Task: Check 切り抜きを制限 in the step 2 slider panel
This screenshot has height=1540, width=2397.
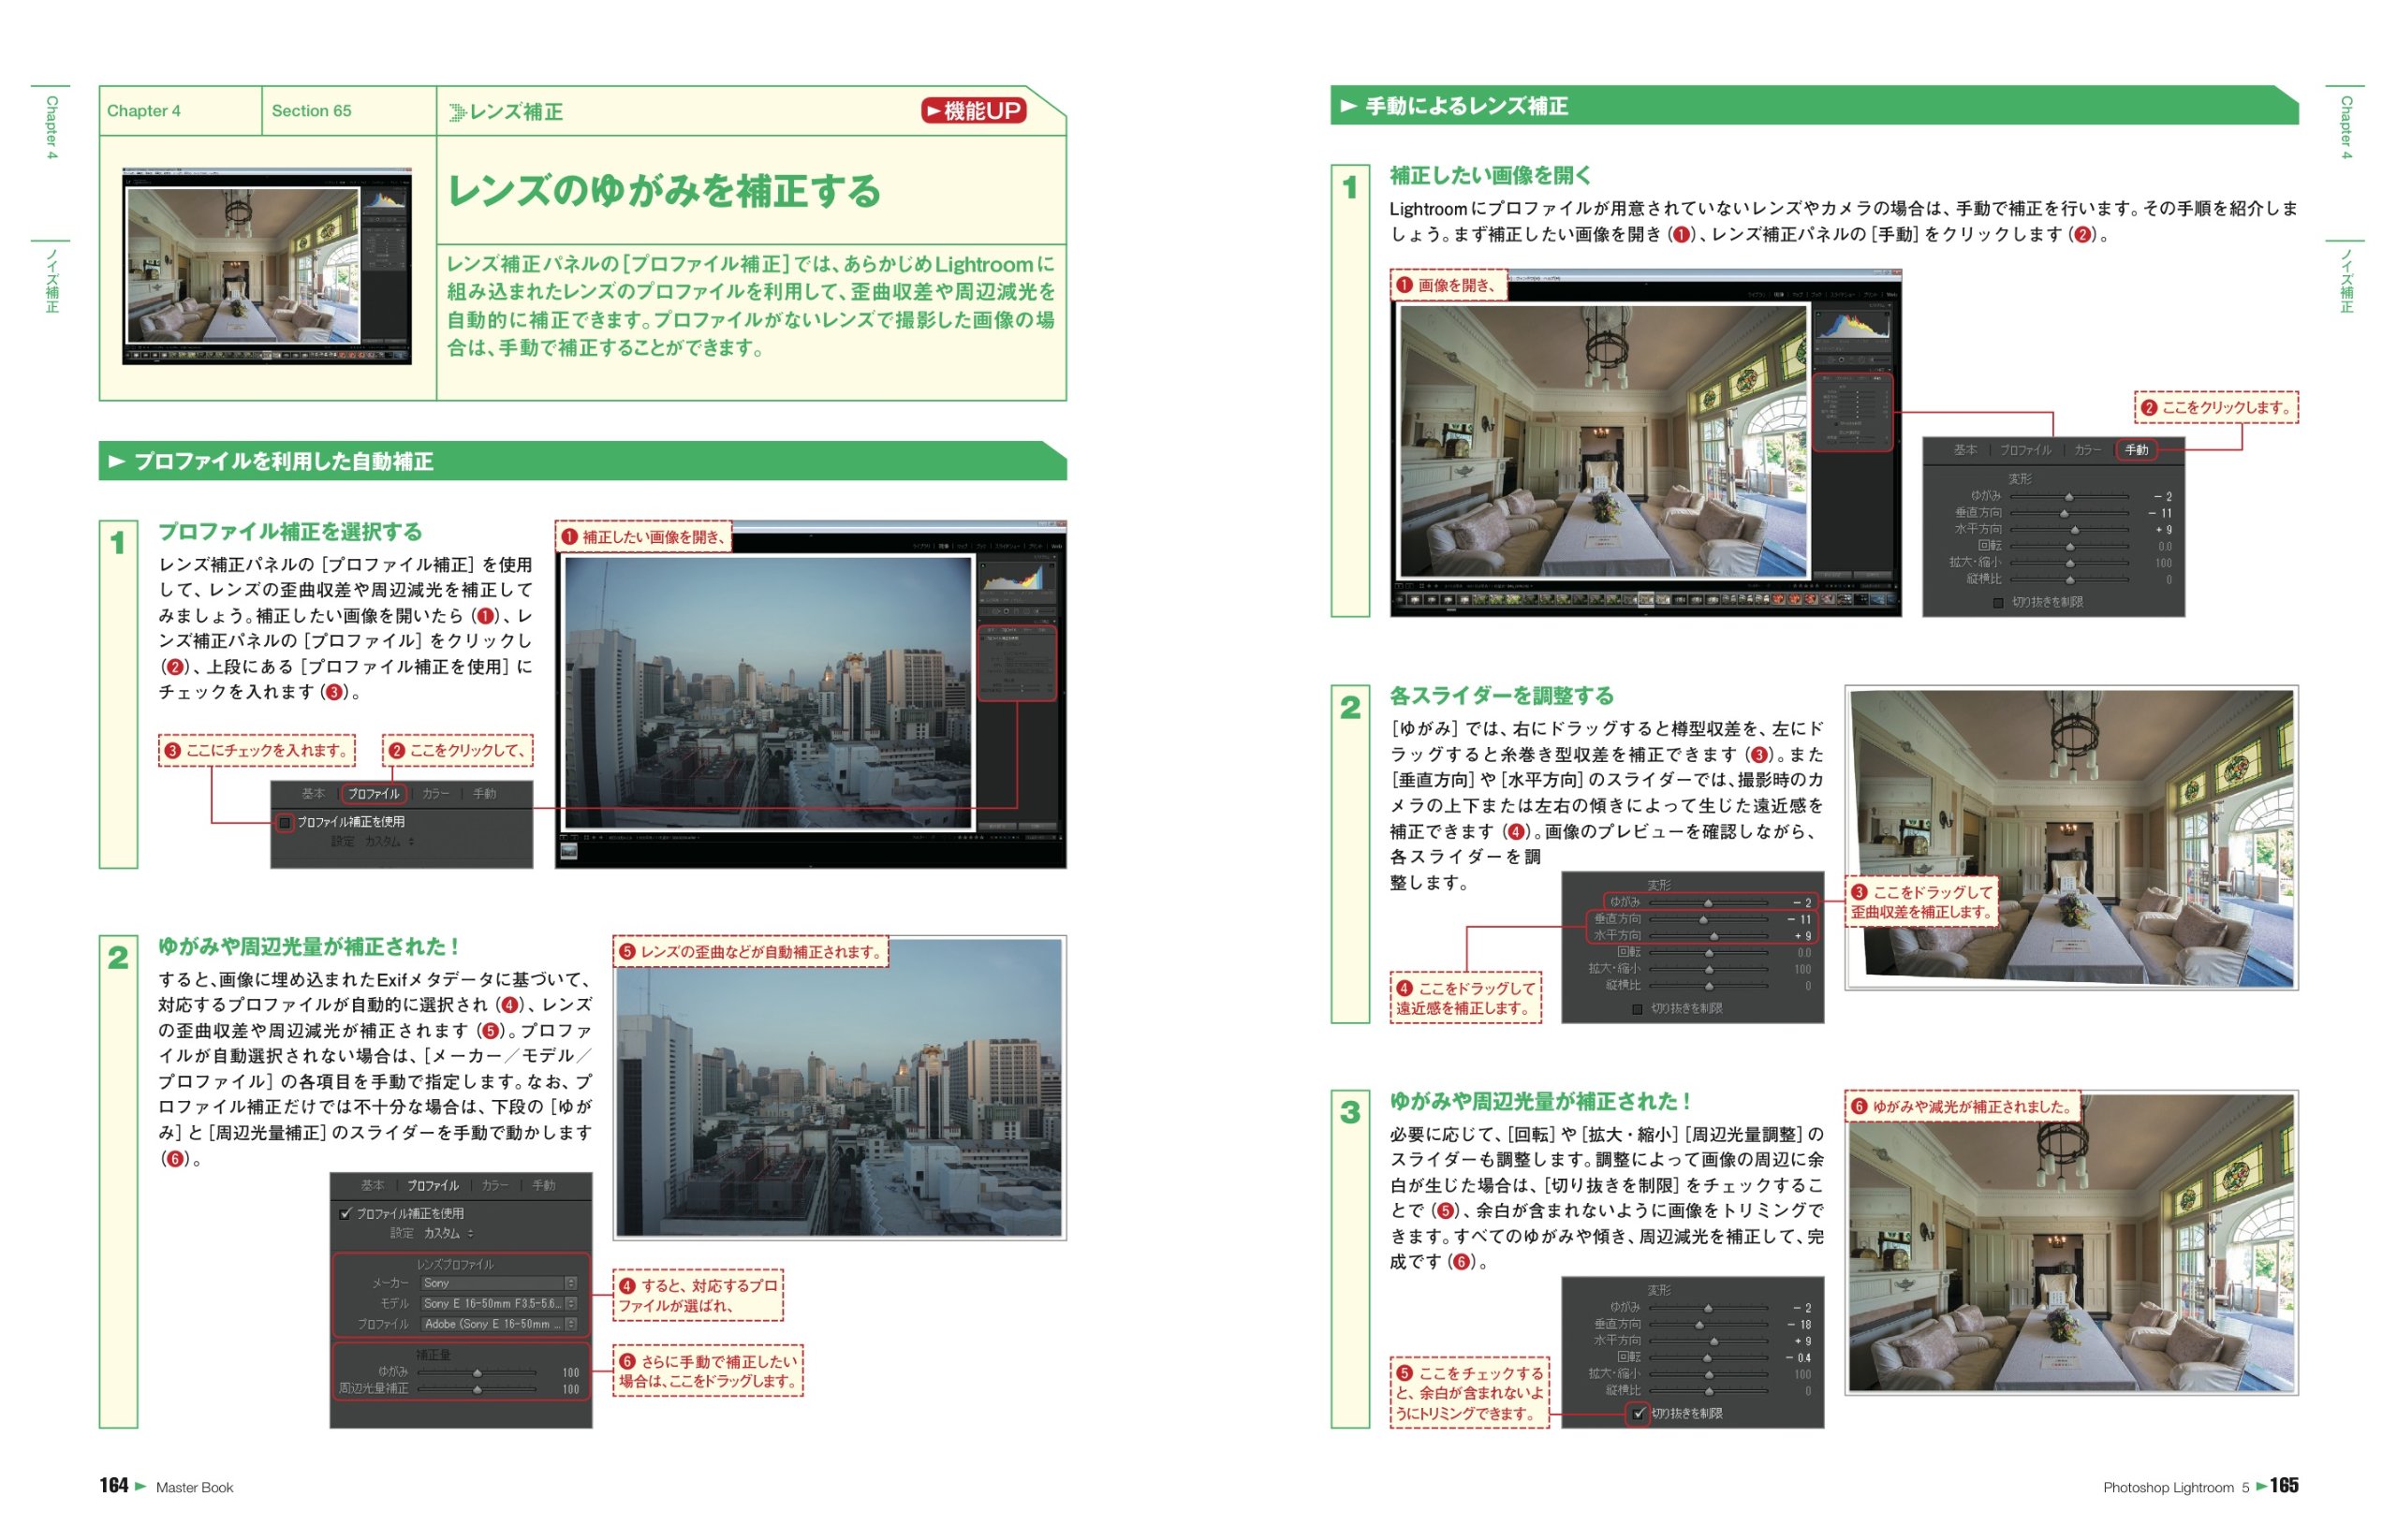Action: (1637, 1009)
